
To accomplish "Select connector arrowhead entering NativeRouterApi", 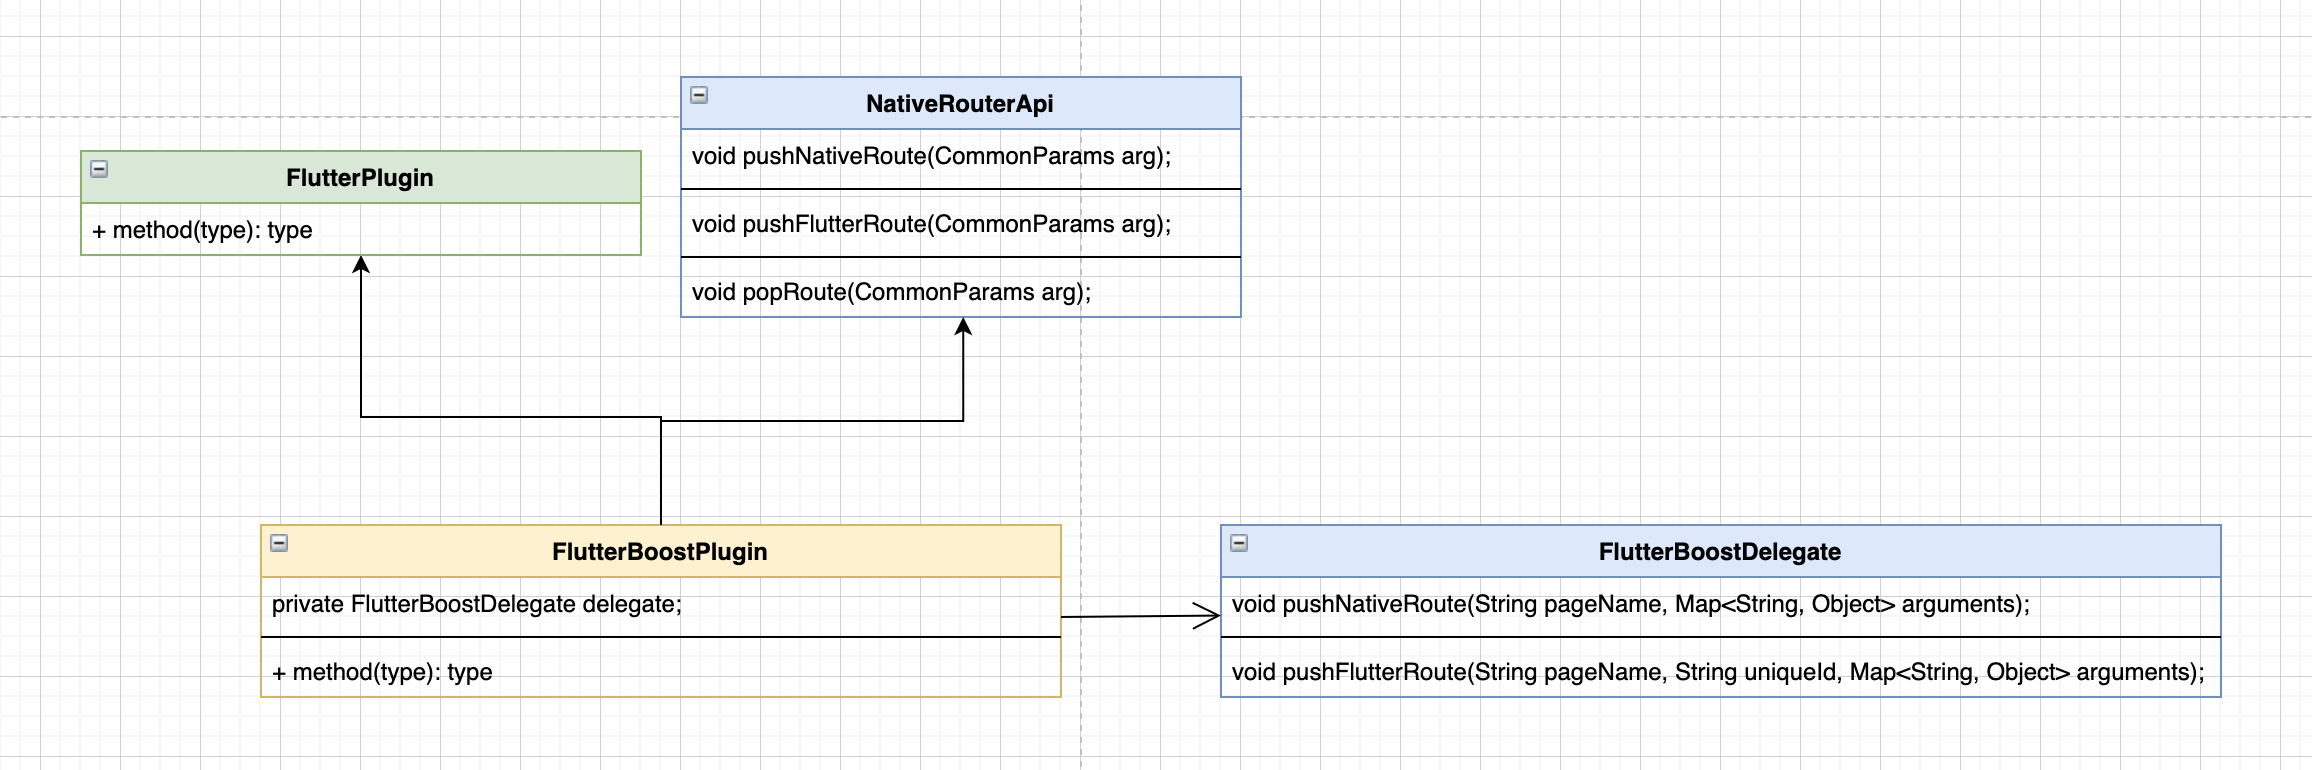I will coord(963,326).
